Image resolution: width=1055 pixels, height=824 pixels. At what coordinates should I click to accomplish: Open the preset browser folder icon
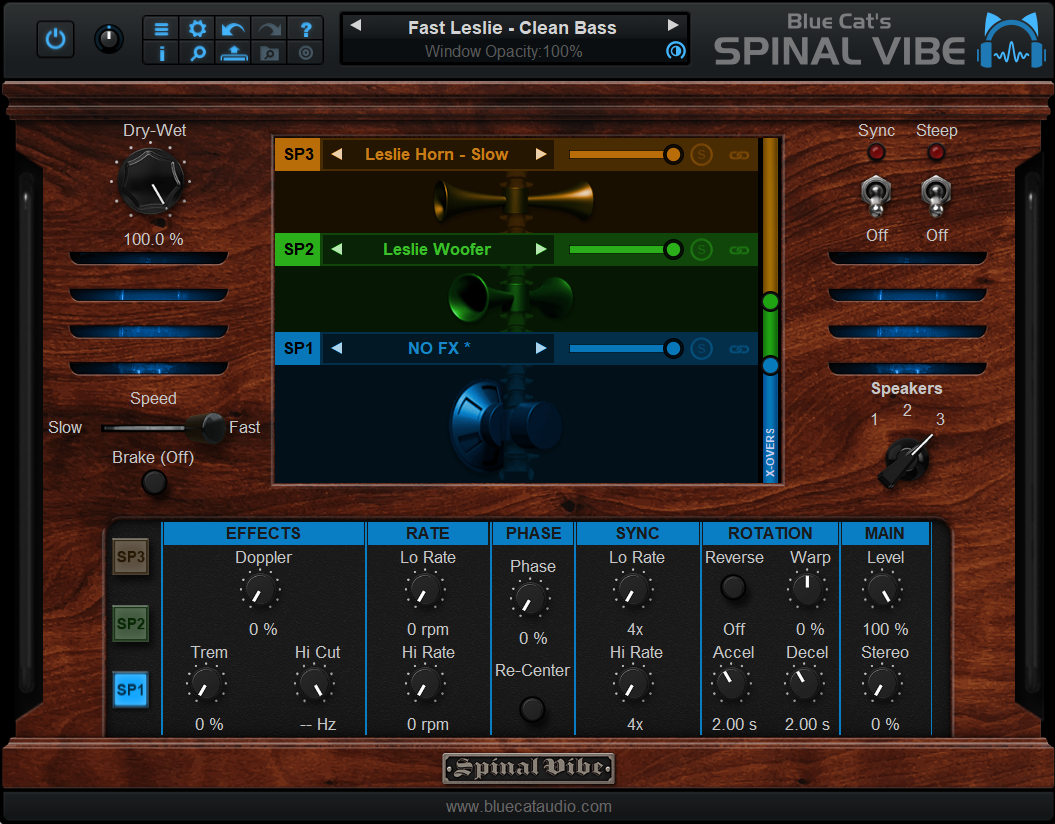tap(267, 53)
